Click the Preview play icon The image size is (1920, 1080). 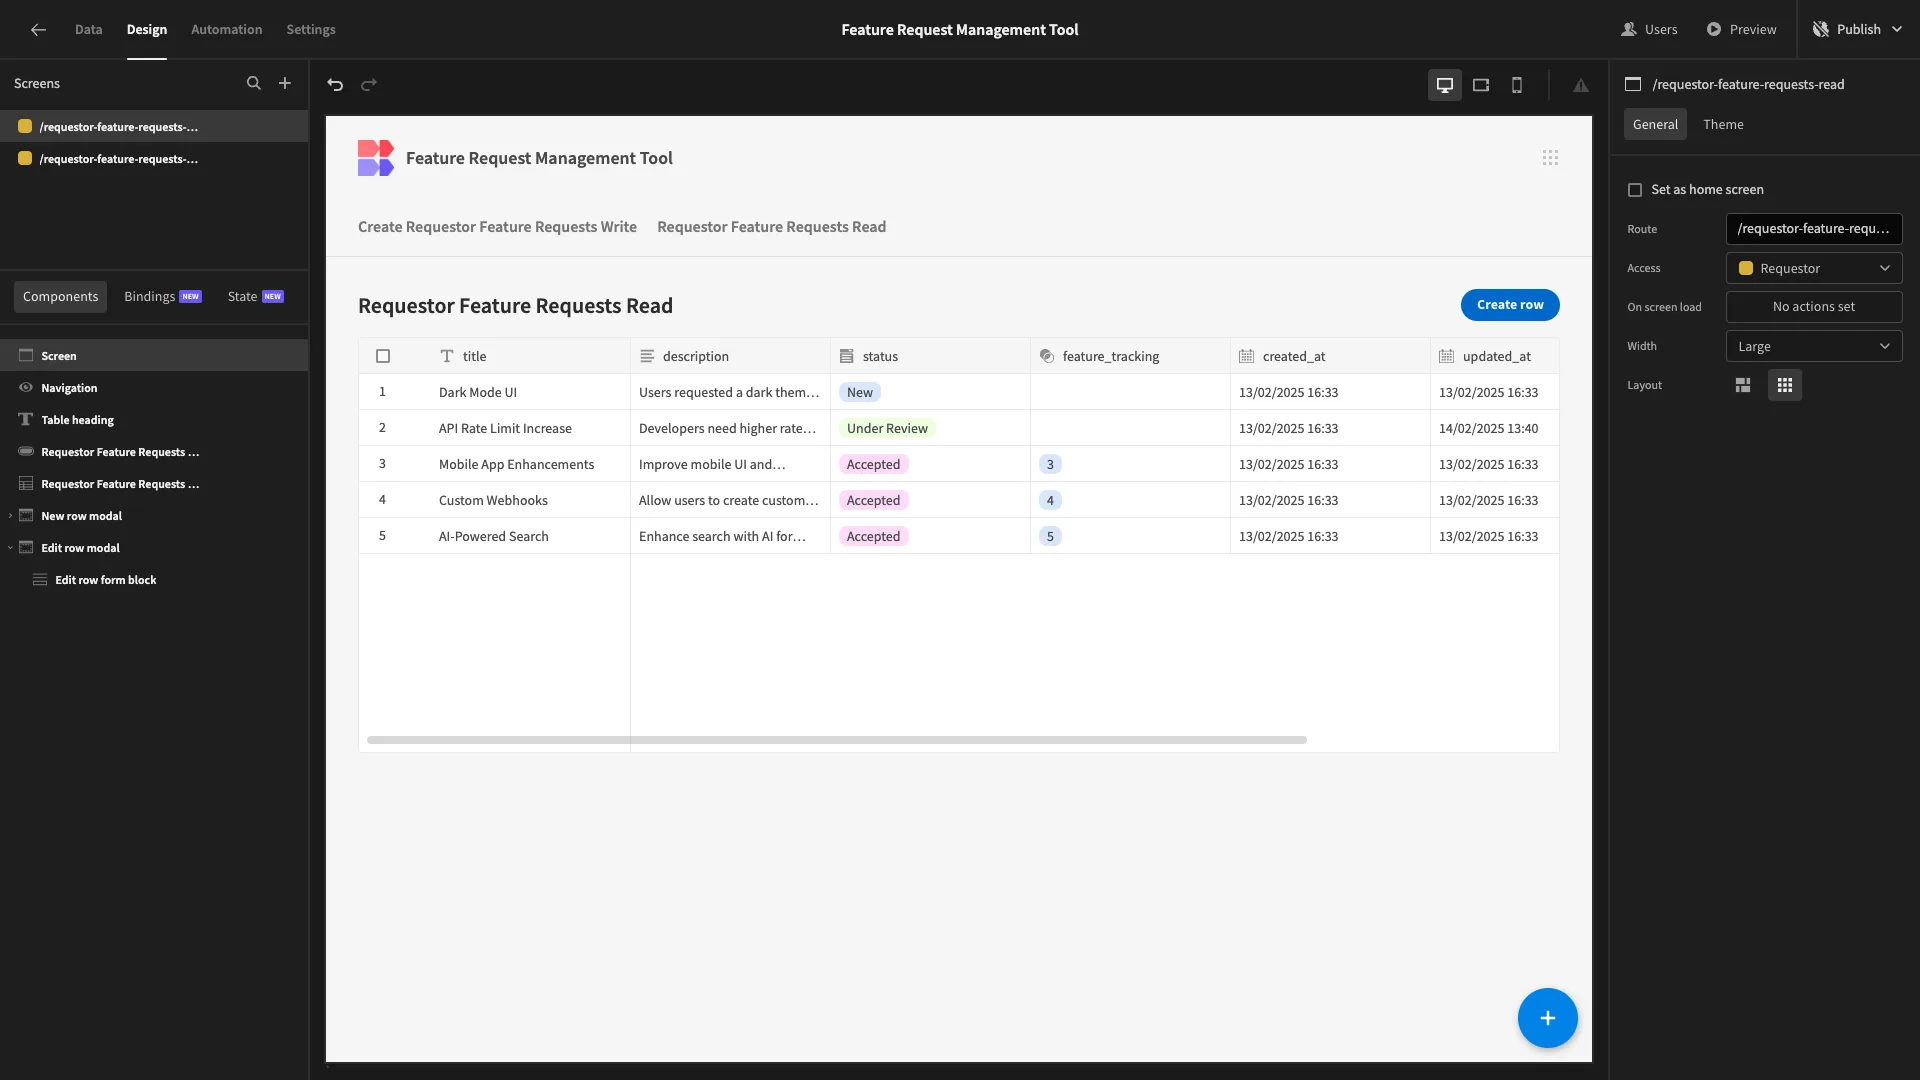click(x=1714, y=30)
